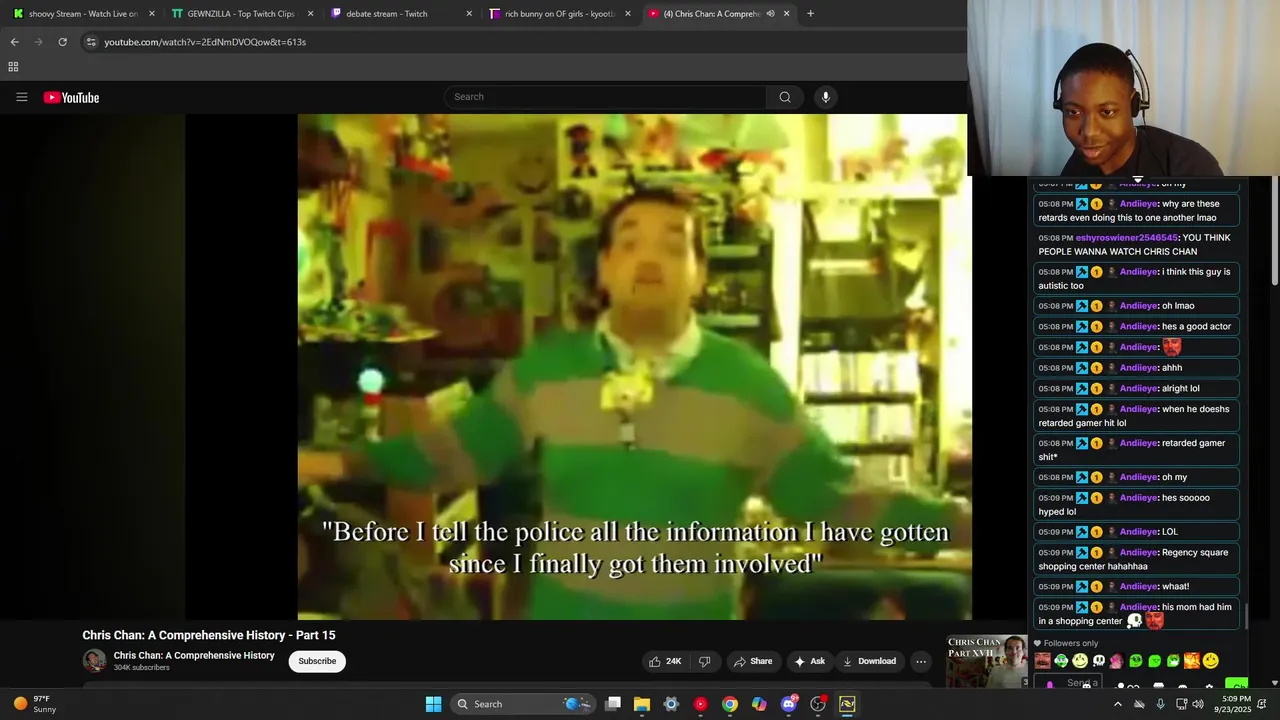
Task: Pick the white skull emote
Action: pyautogui.click(x=1099, y=661)
